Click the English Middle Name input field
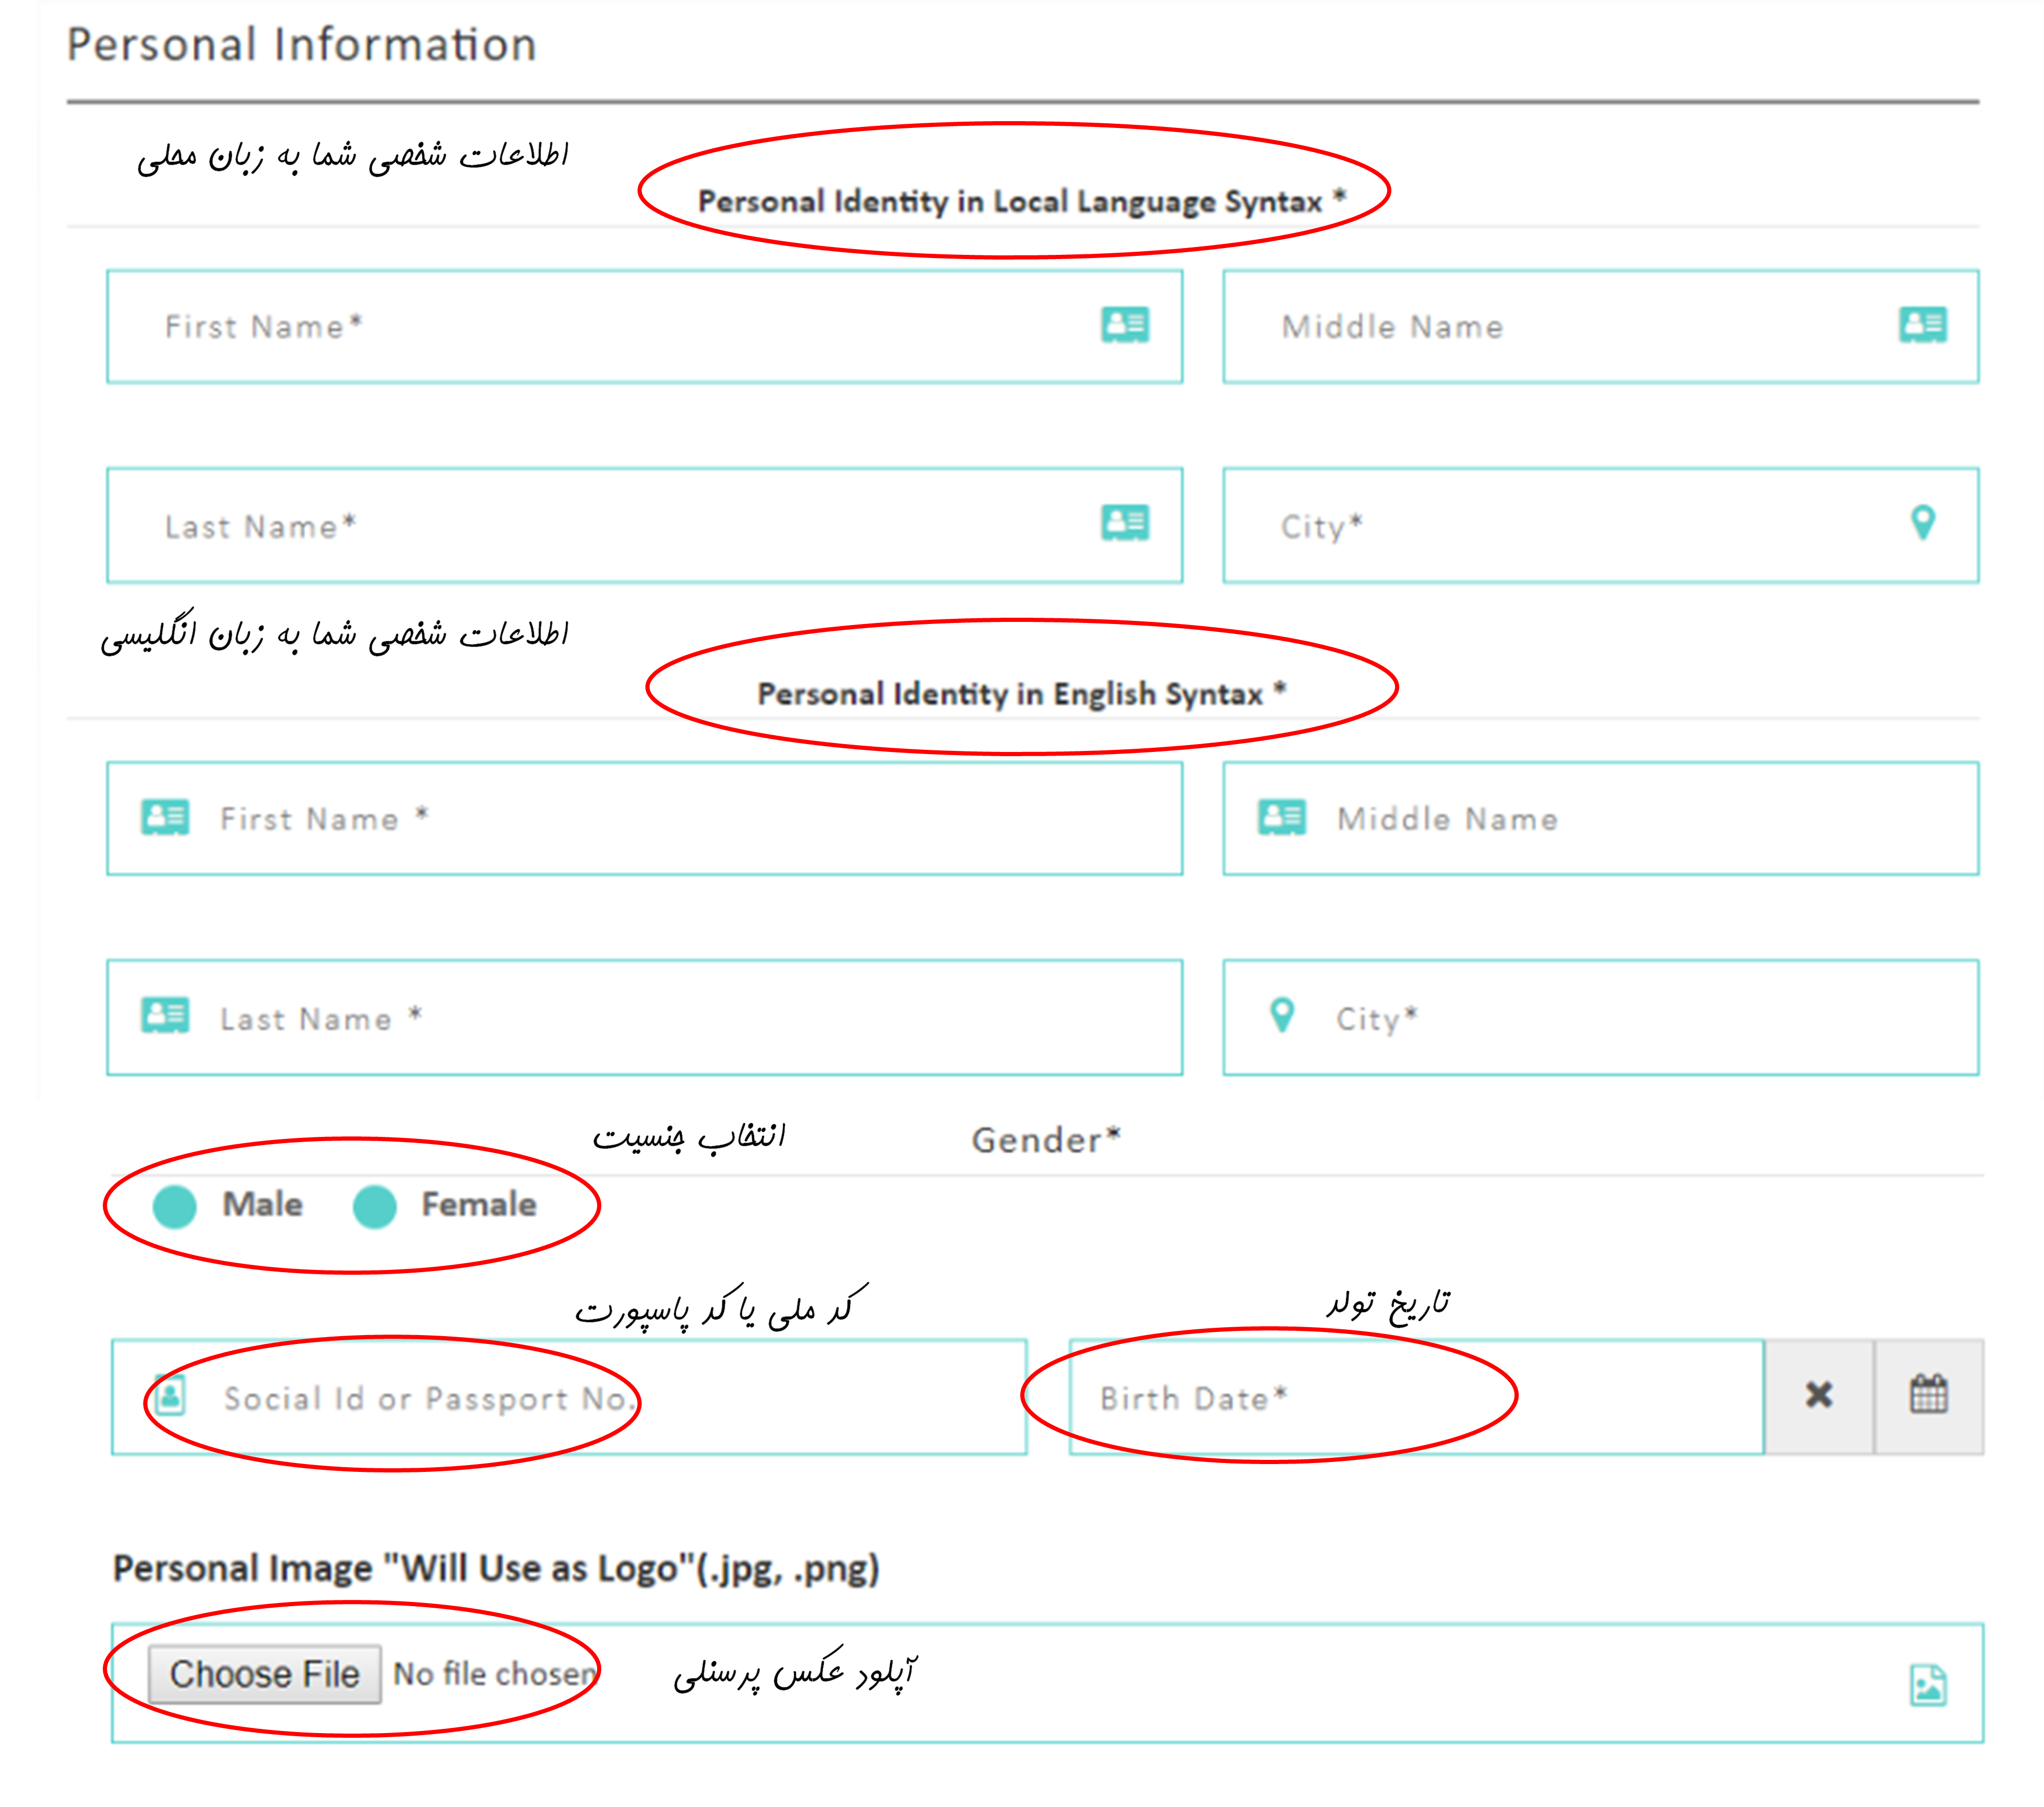Image resolution: width=2044 pixels, height=1807 pixels. click(1650, 819)
